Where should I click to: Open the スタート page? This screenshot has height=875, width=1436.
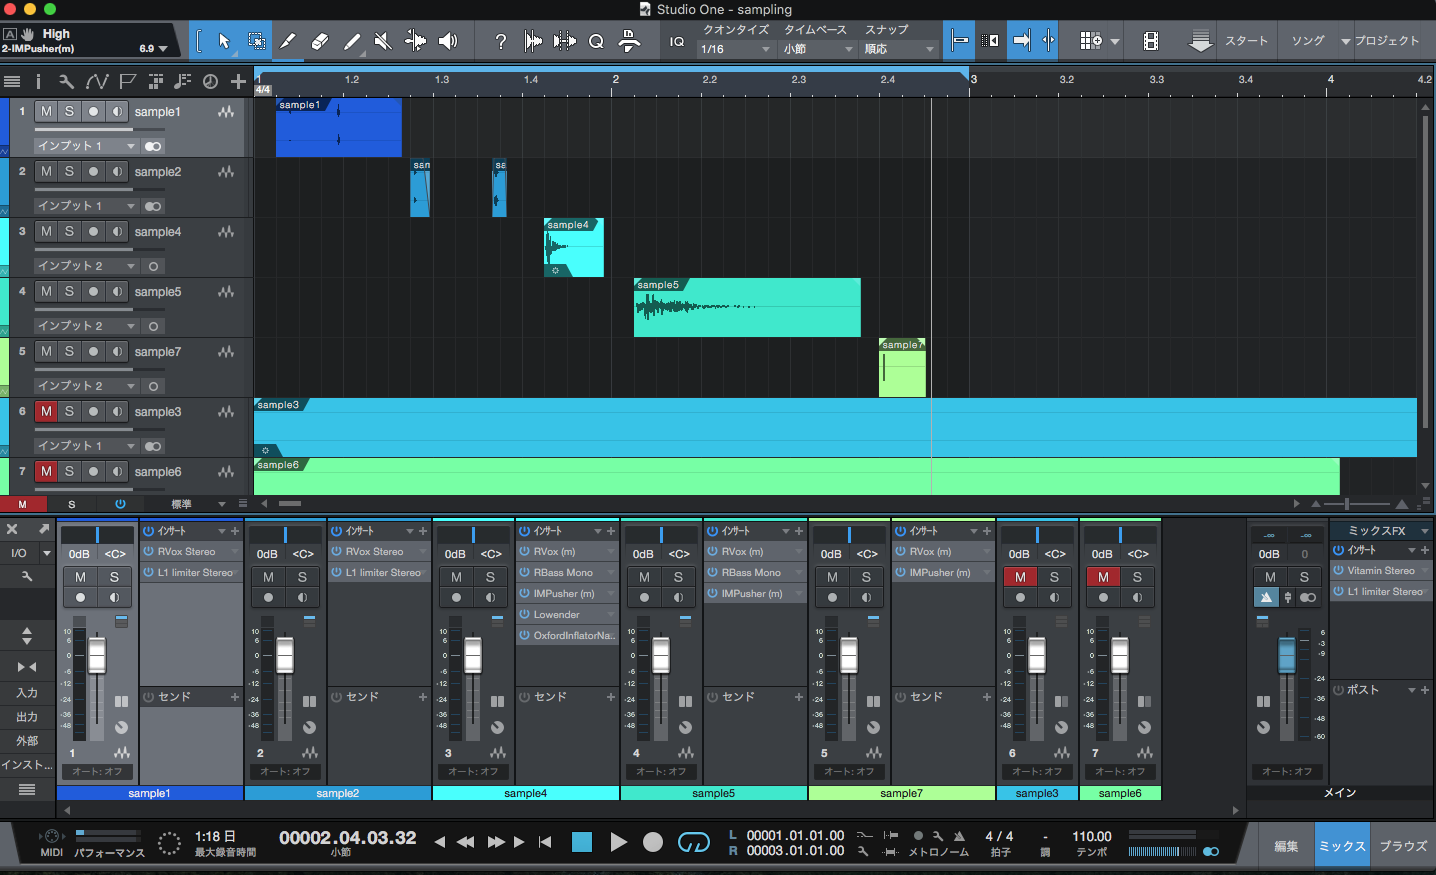pos(1246,41)
